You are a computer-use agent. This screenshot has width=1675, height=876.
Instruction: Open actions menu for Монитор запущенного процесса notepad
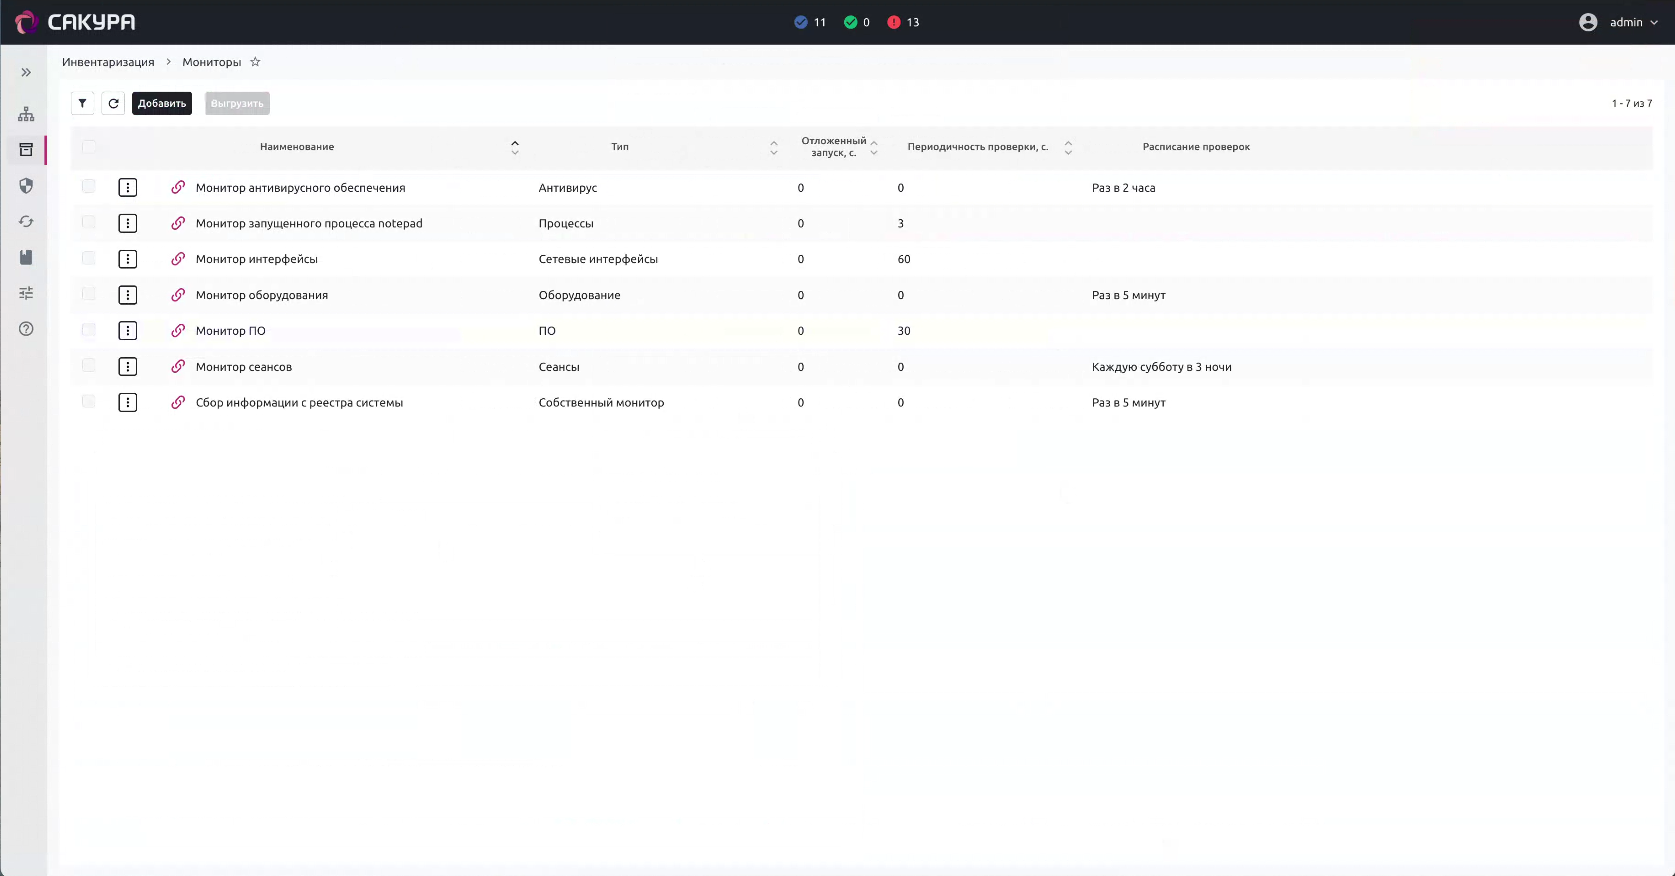(x=128, y=223)
